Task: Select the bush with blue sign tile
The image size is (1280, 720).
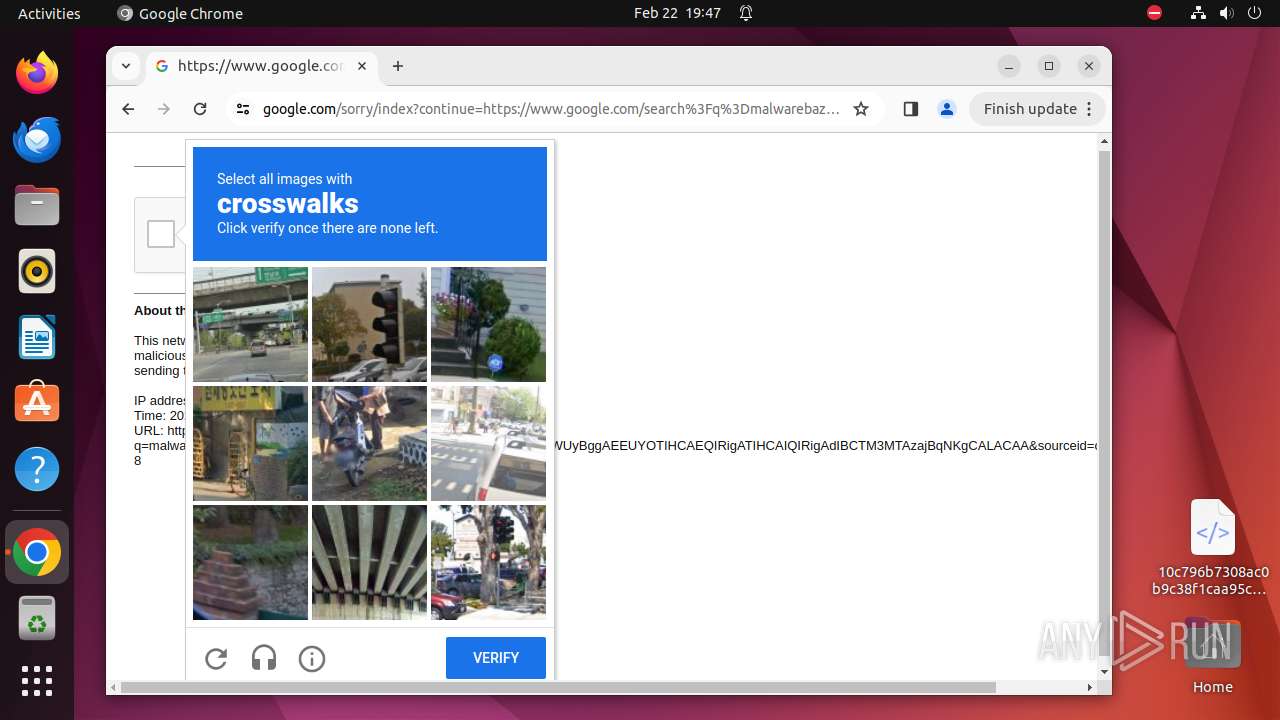Action: pyautogui.click(x=488, y=324)
